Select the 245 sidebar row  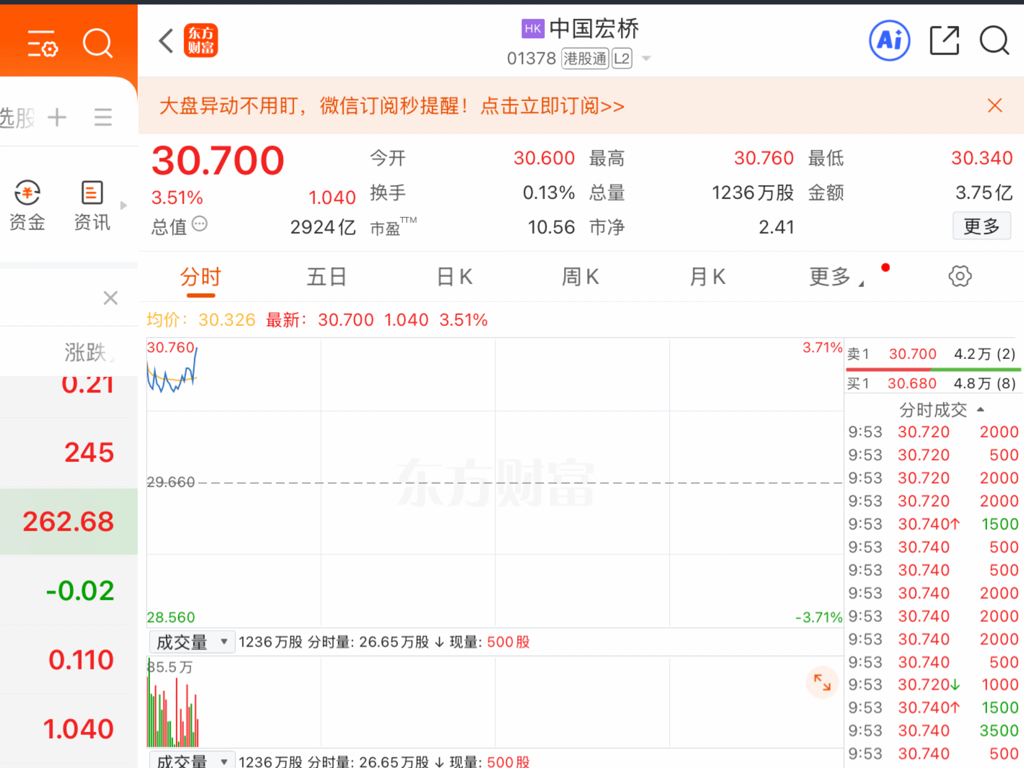pos(69,453)
